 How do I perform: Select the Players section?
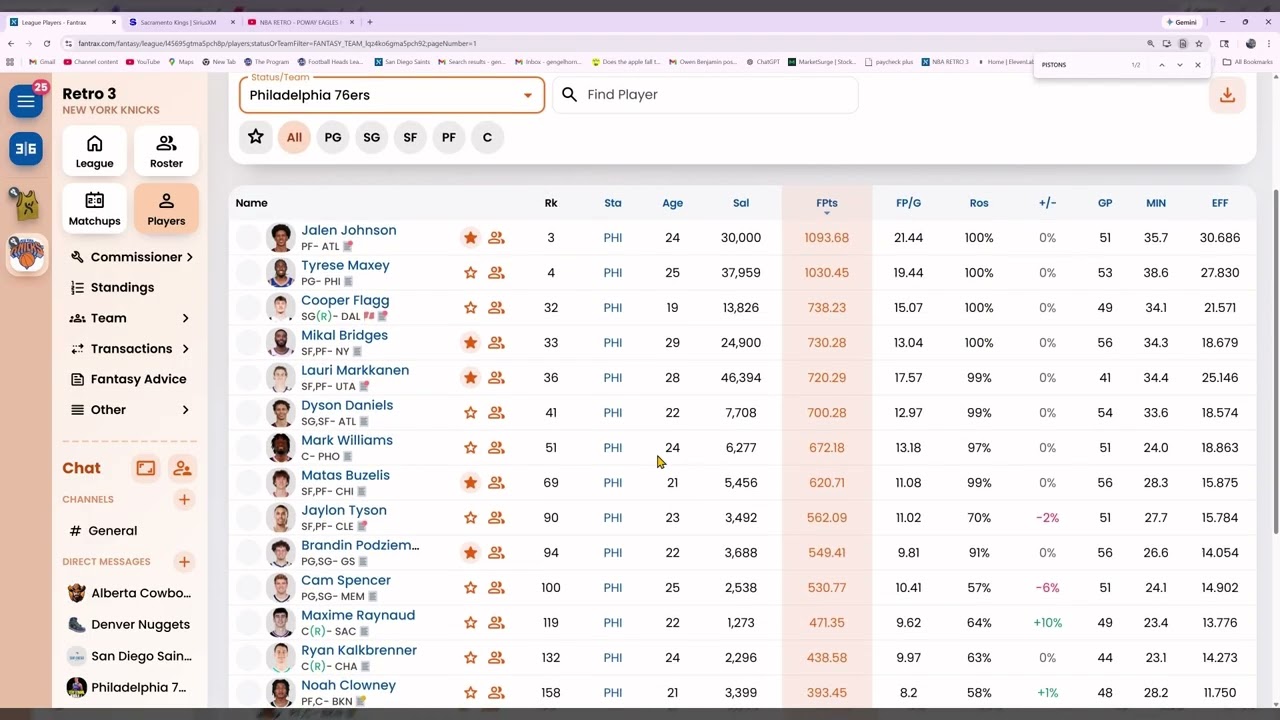[x=166, y=209]
